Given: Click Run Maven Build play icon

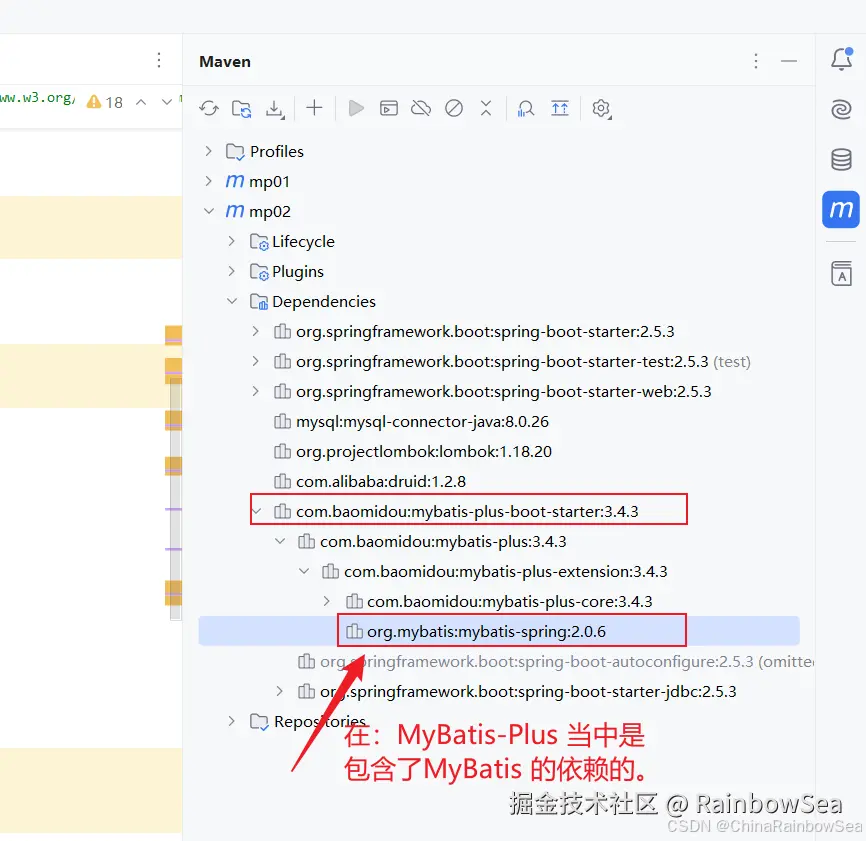Looking at the screenshot, I should click(x=356, y=108).
